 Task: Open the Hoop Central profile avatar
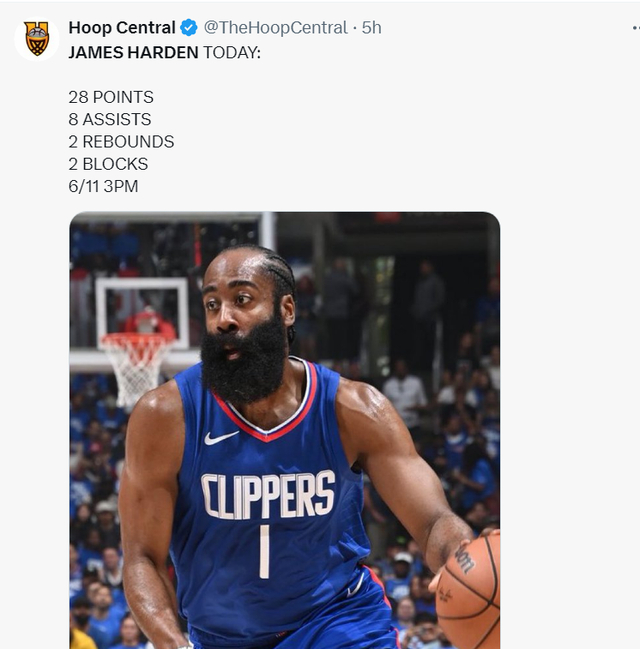click(37, 38)
